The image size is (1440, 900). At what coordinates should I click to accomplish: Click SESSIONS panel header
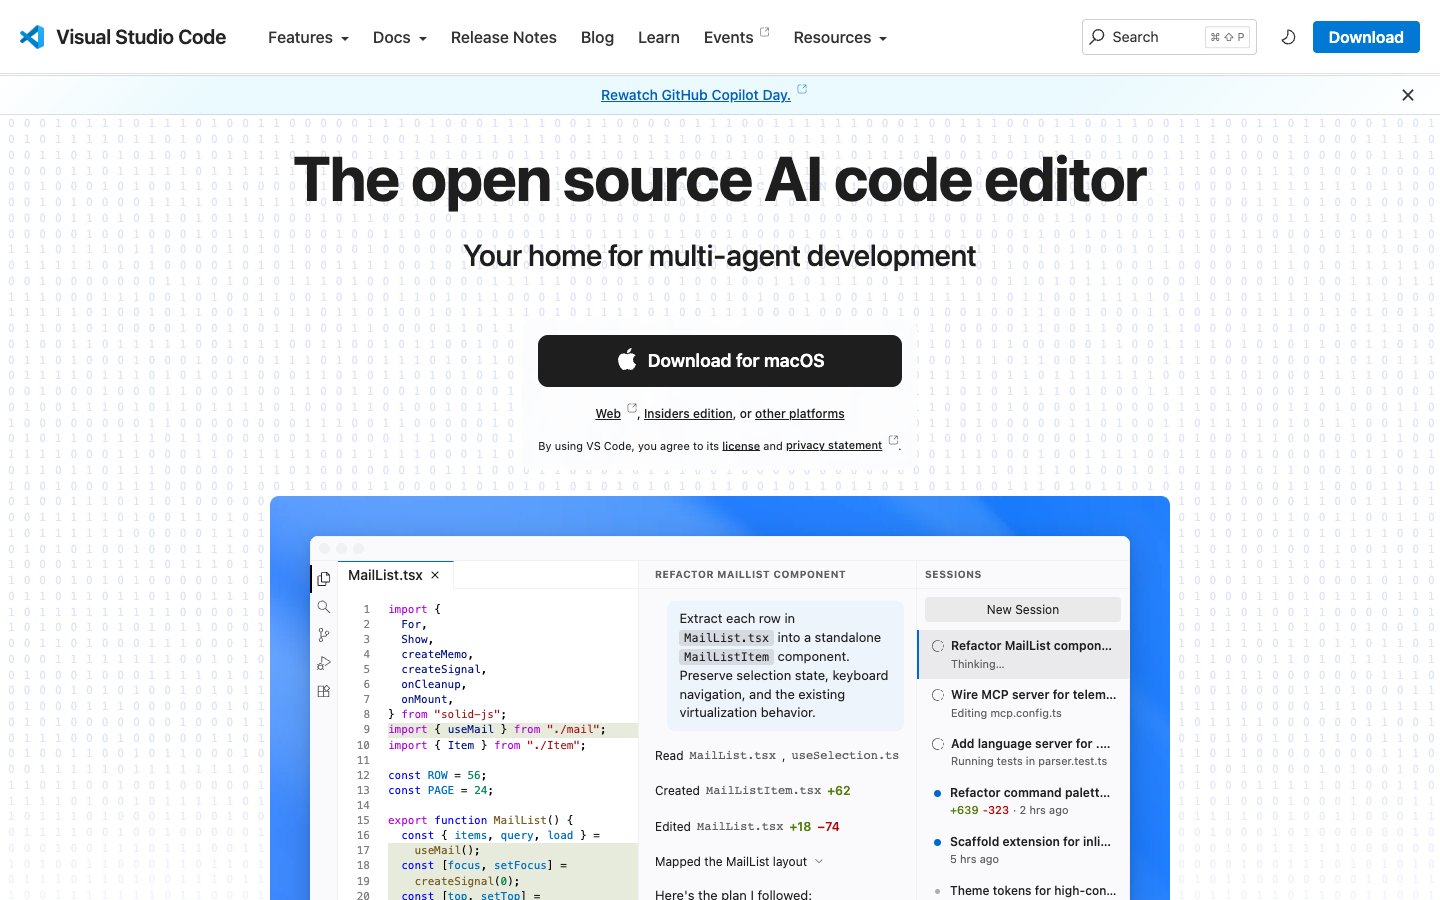[953, 575]
